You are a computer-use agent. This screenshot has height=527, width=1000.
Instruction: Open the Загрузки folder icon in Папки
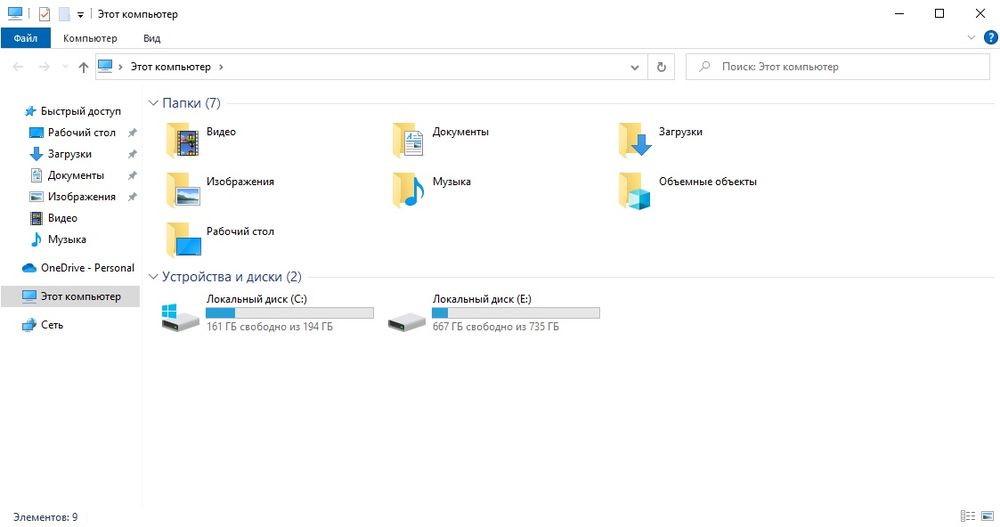(635, 140)
